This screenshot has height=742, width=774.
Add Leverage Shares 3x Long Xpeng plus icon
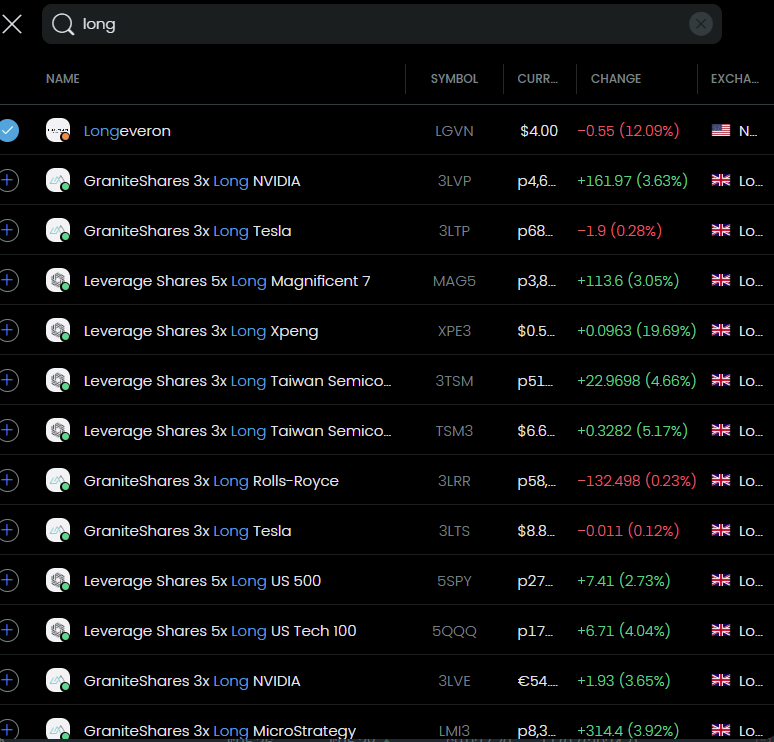tap(8, 330)
